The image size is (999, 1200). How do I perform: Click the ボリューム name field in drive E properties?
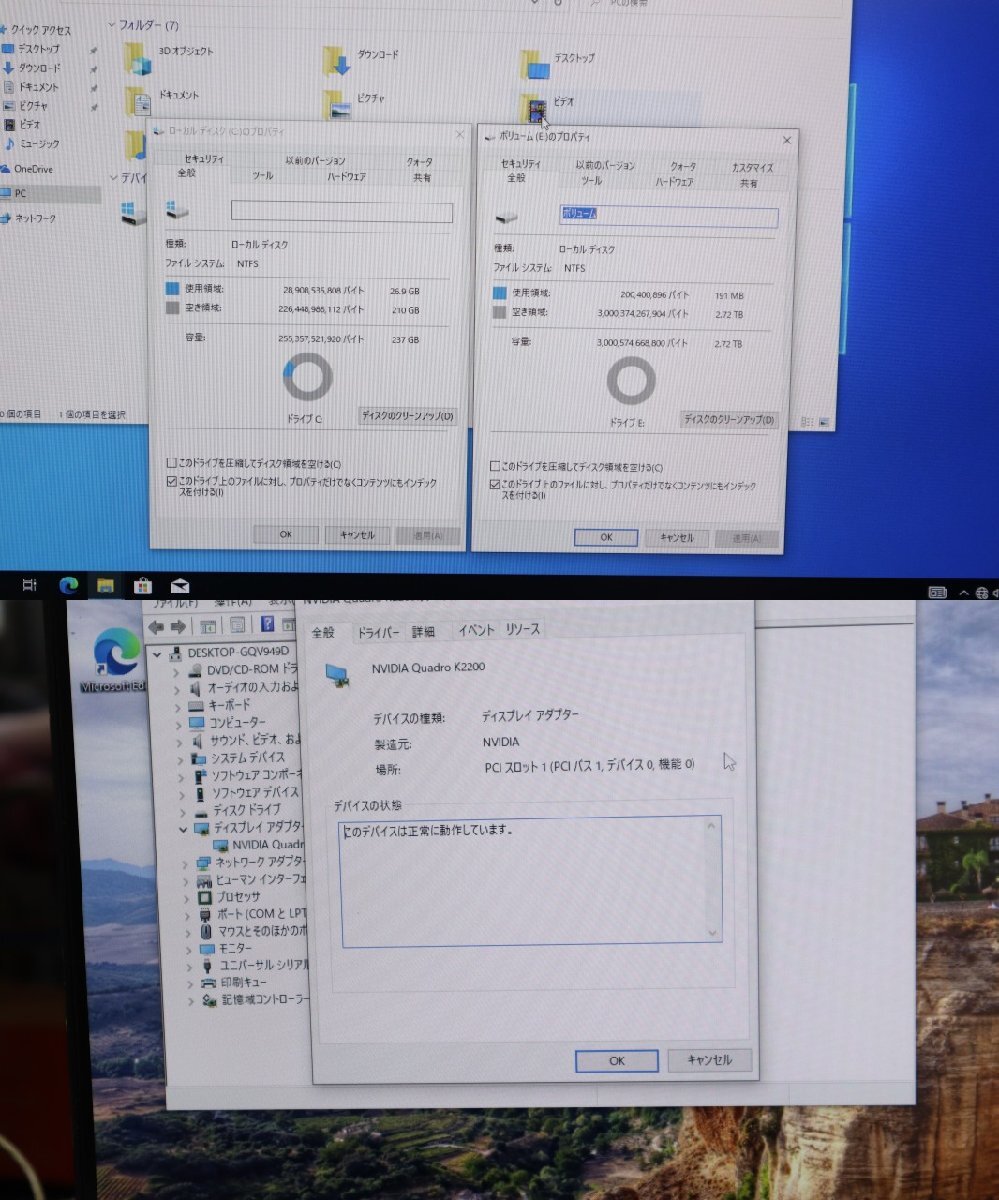pos(667,217)
